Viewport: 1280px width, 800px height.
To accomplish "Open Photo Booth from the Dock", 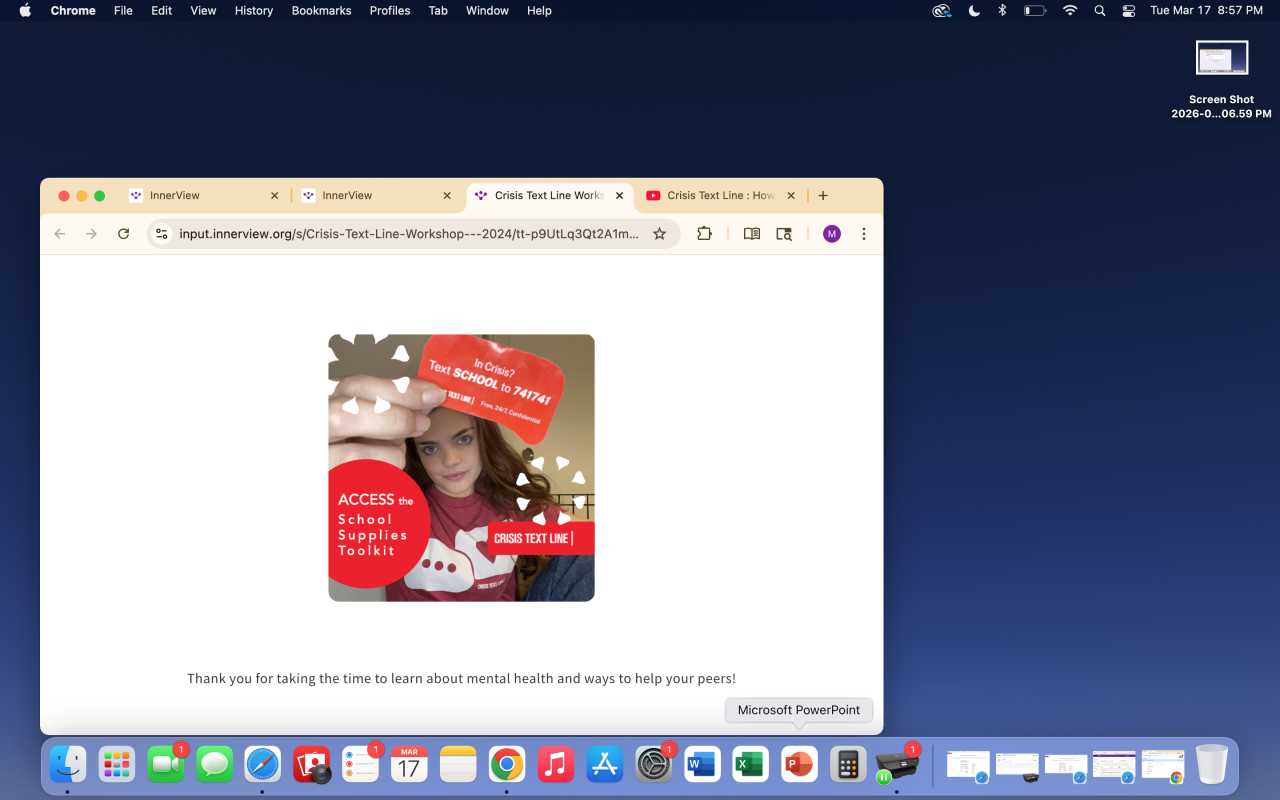I will coord(312,765).
